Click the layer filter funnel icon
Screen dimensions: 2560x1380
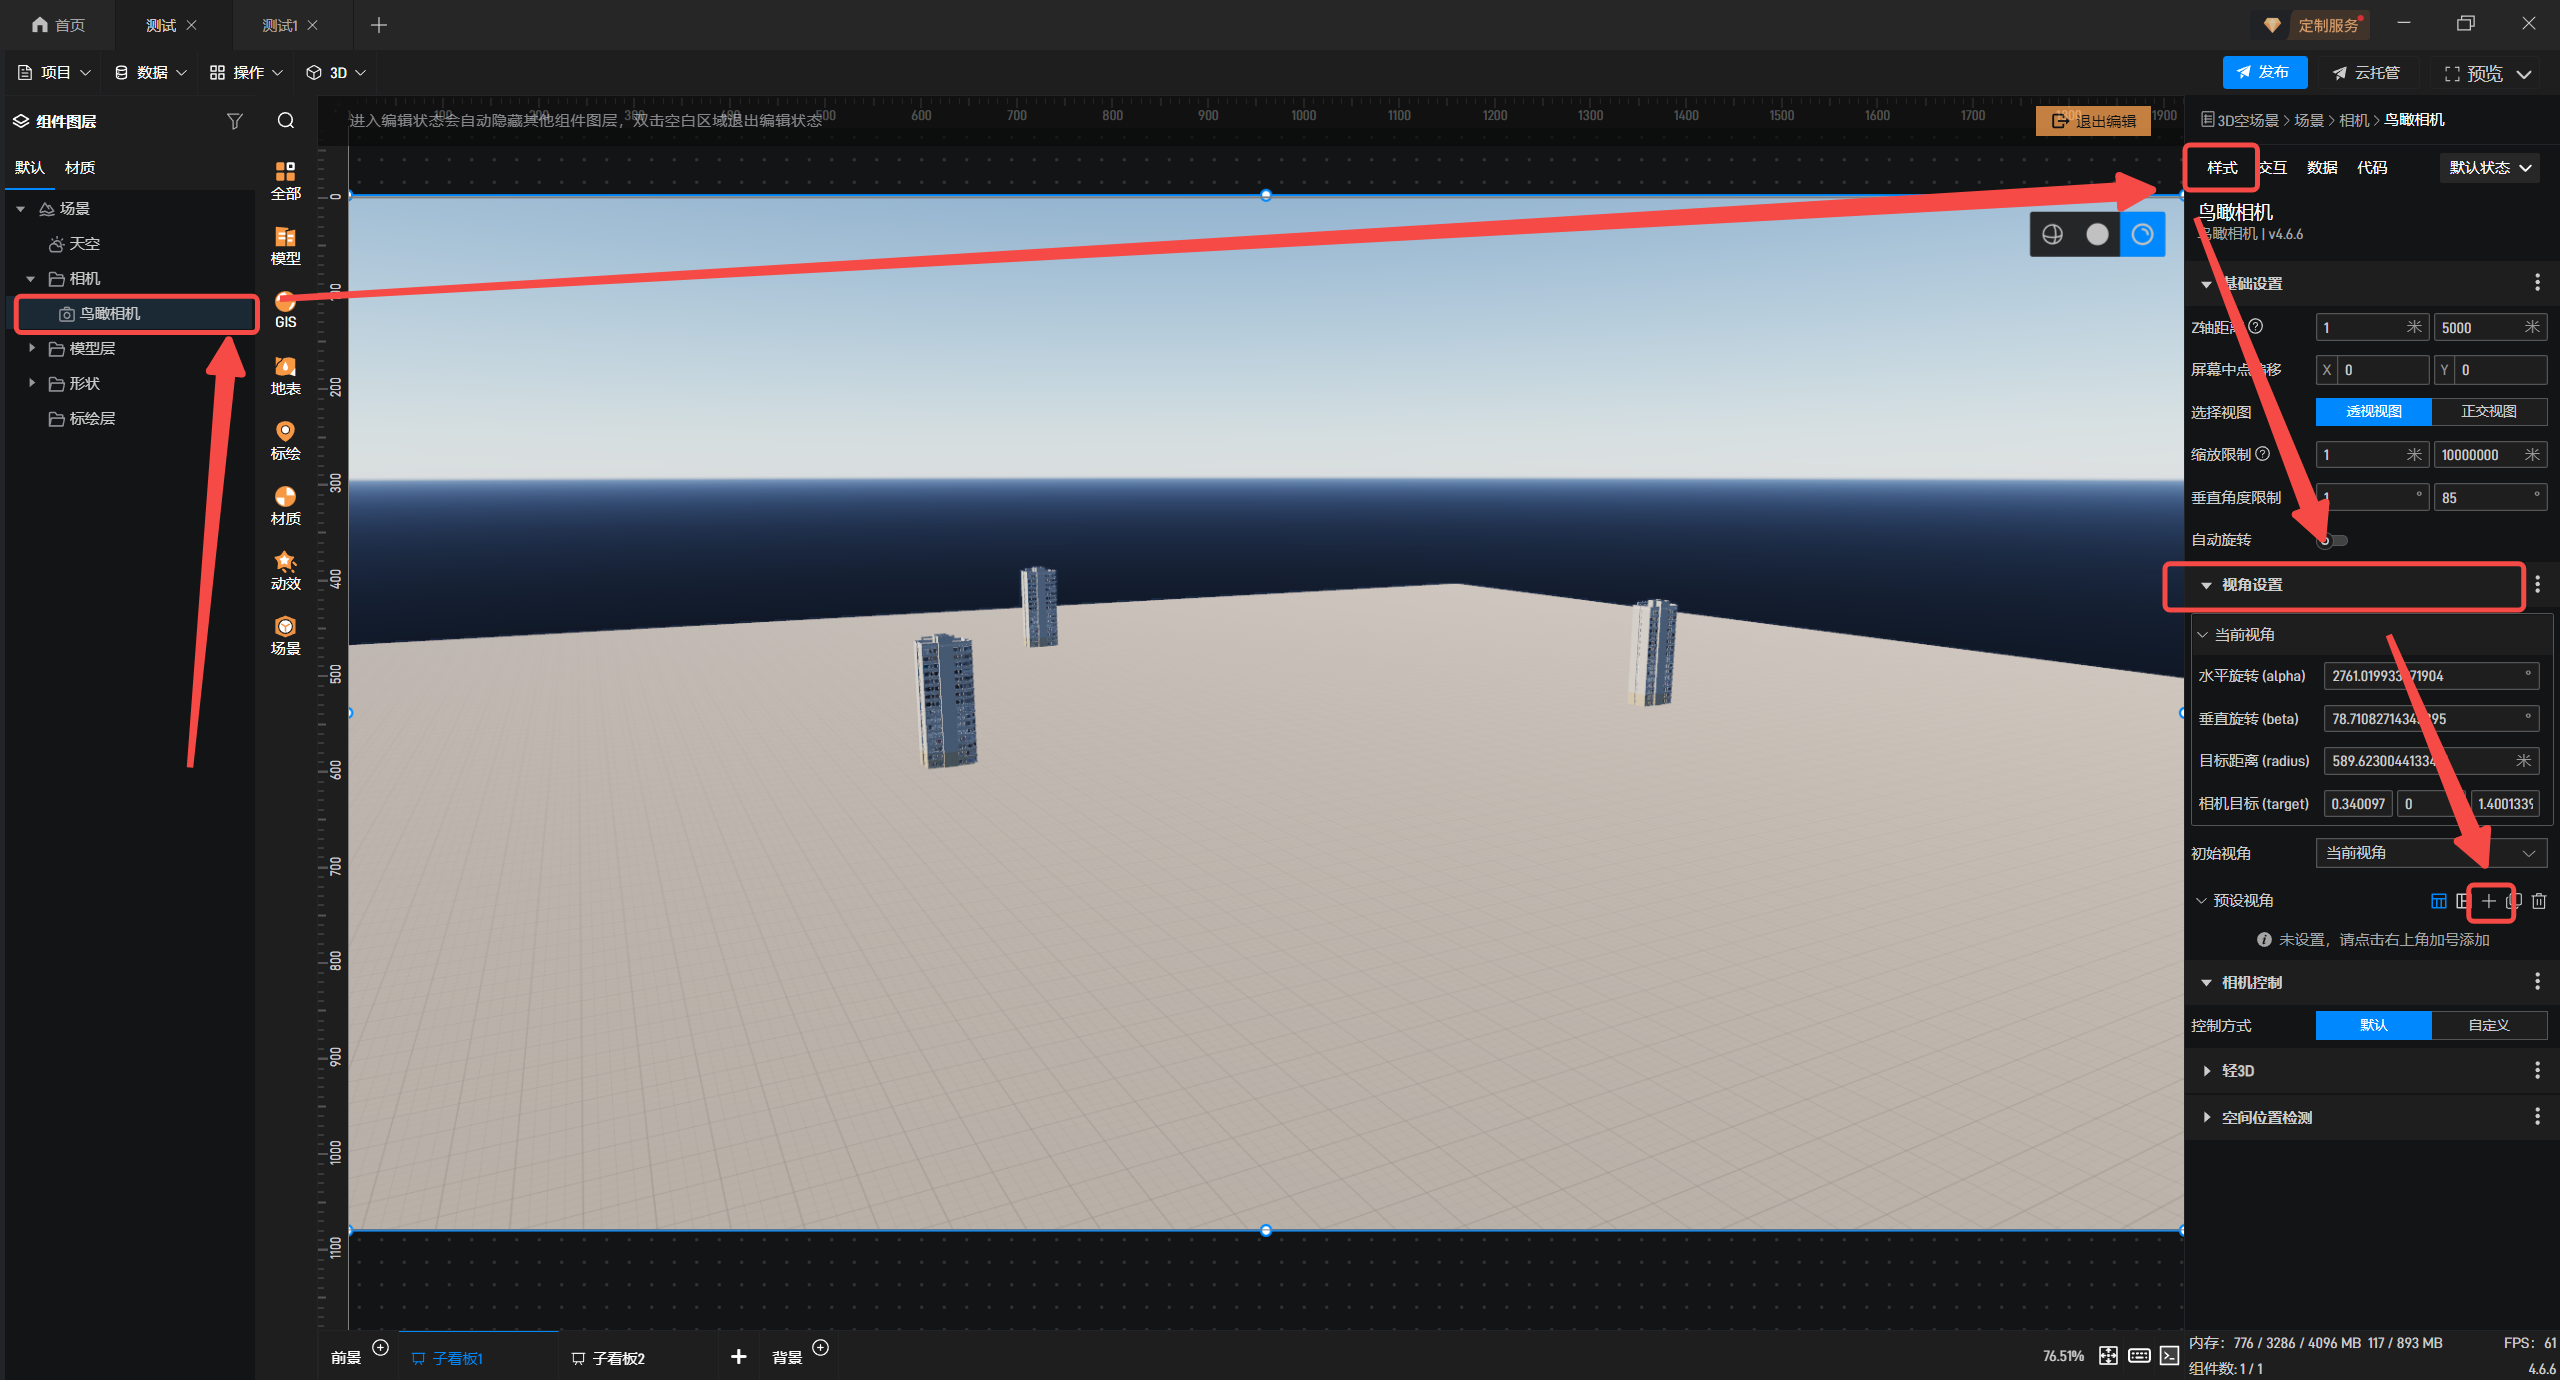[x=235, y=121]
